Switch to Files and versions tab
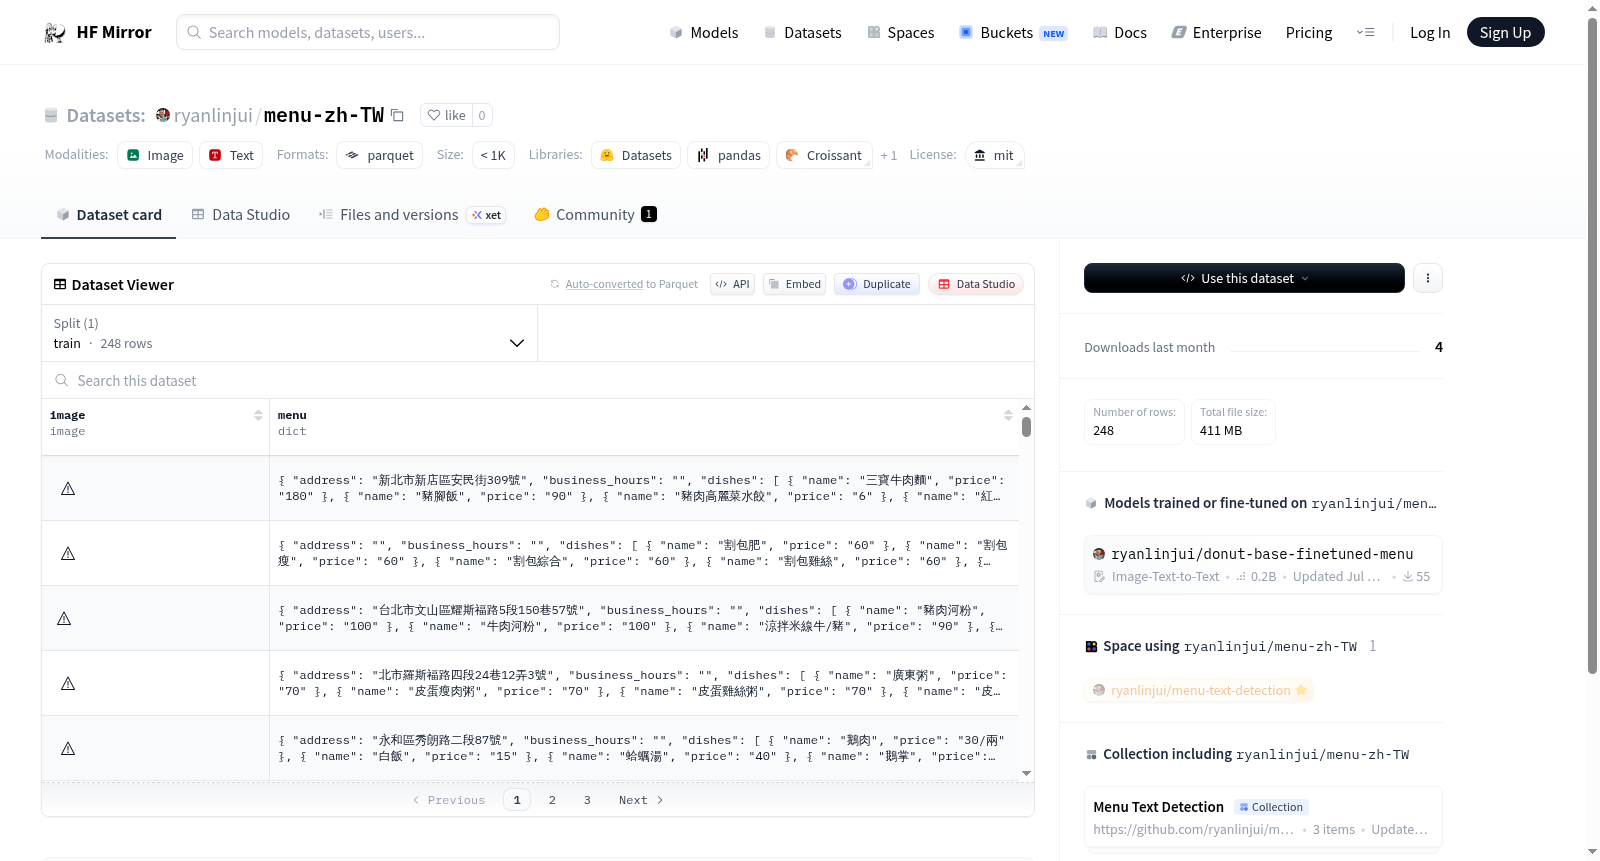 pyautogui.click(x=412, y=215)
